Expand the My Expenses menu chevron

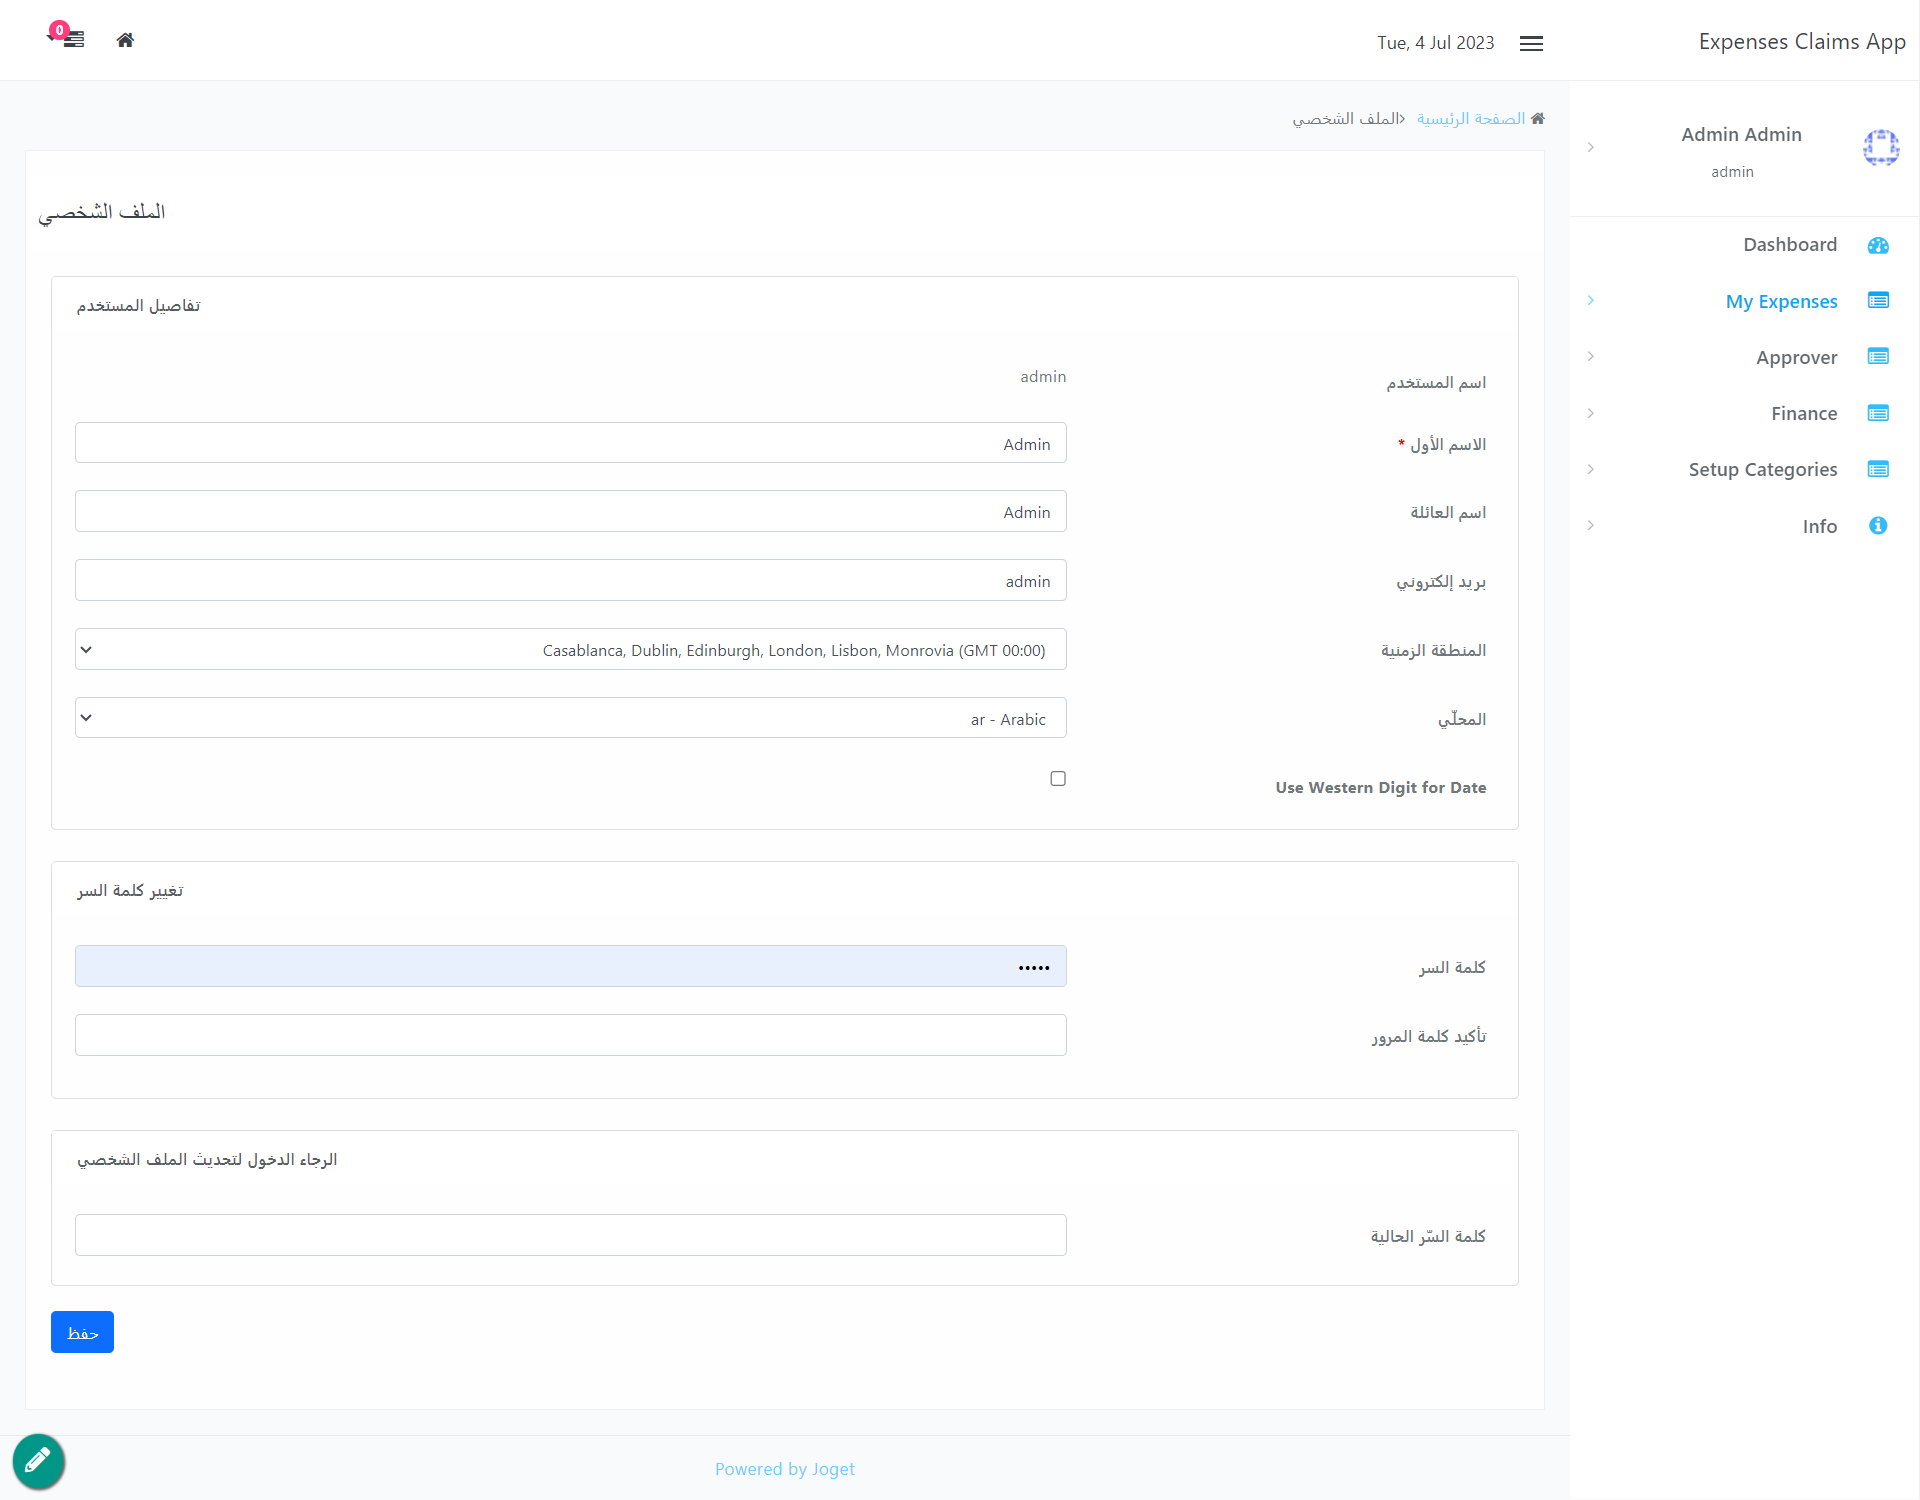(x=1591, y=301)
